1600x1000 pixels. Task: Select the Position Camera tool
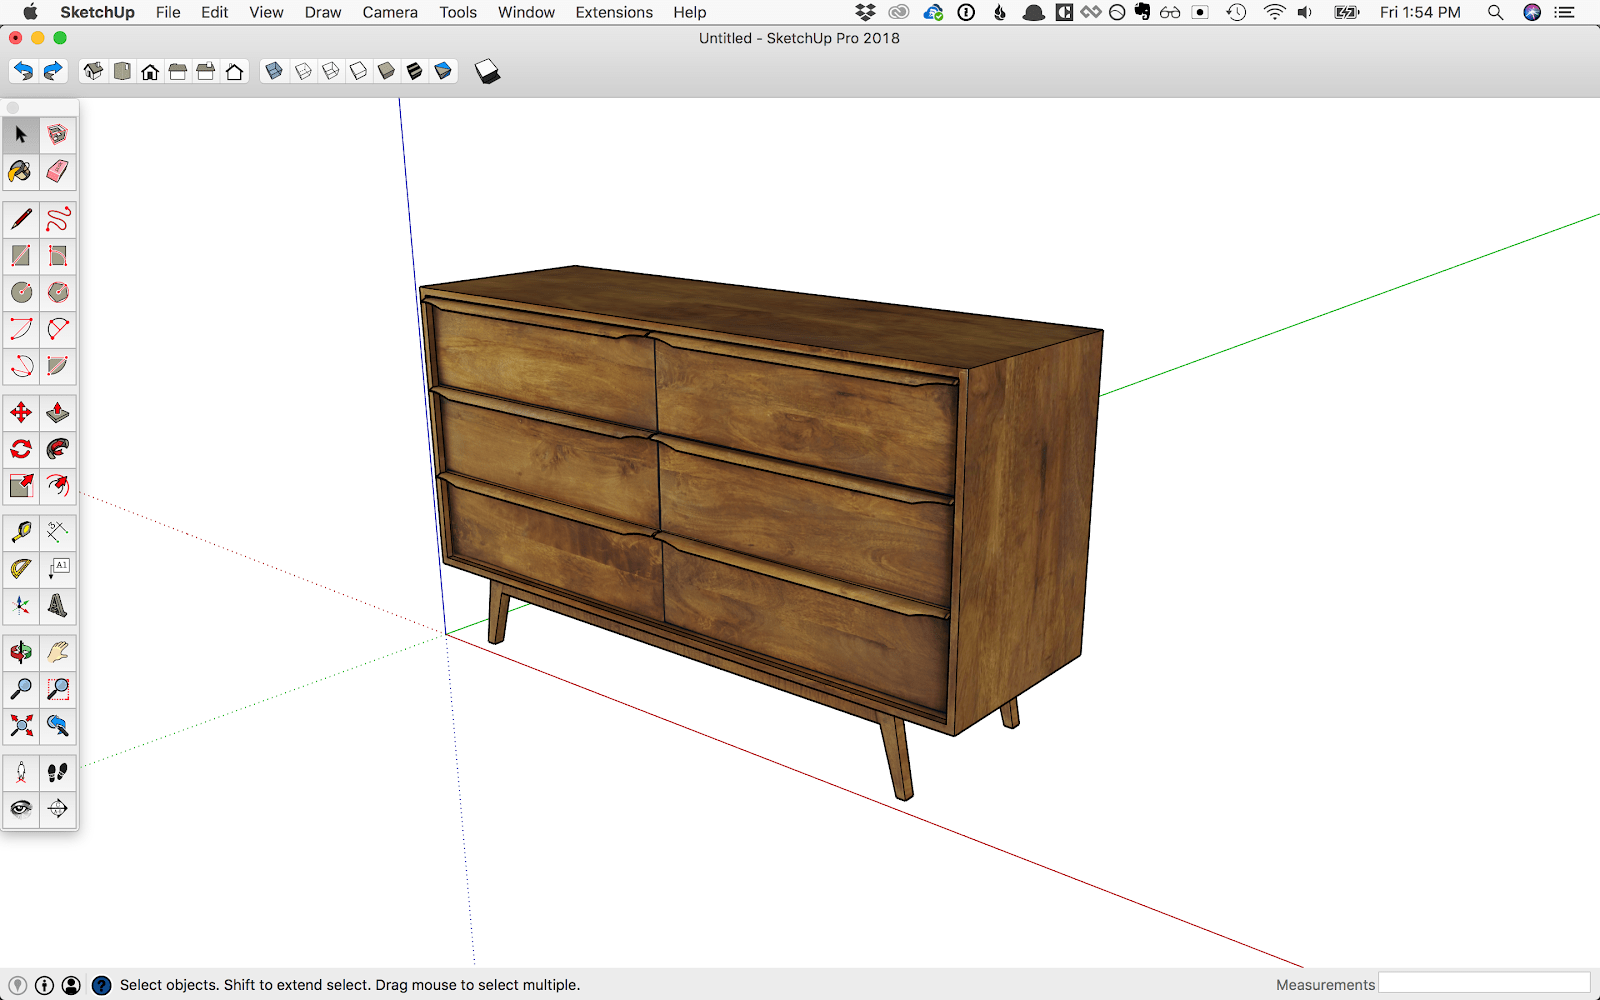click(x=21, y=772)
